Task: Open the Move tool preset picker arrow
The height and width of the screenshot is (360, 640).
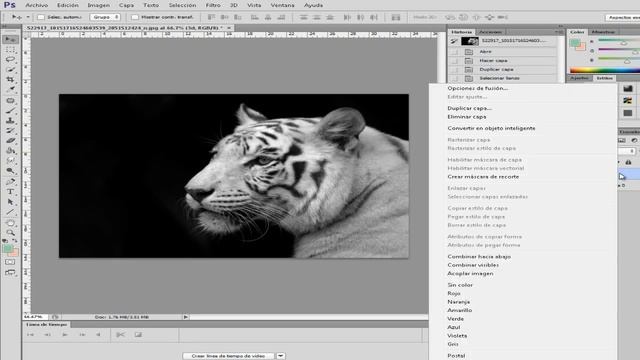Action: click(x=28, y=17)
